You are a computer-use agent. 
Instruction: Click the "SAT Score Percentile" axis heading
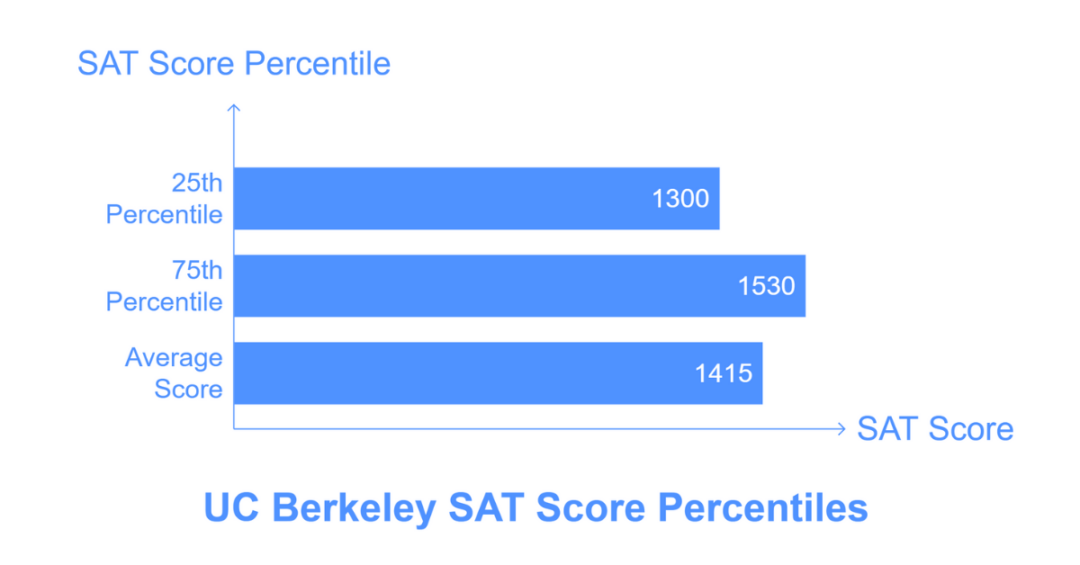point(234,64)
